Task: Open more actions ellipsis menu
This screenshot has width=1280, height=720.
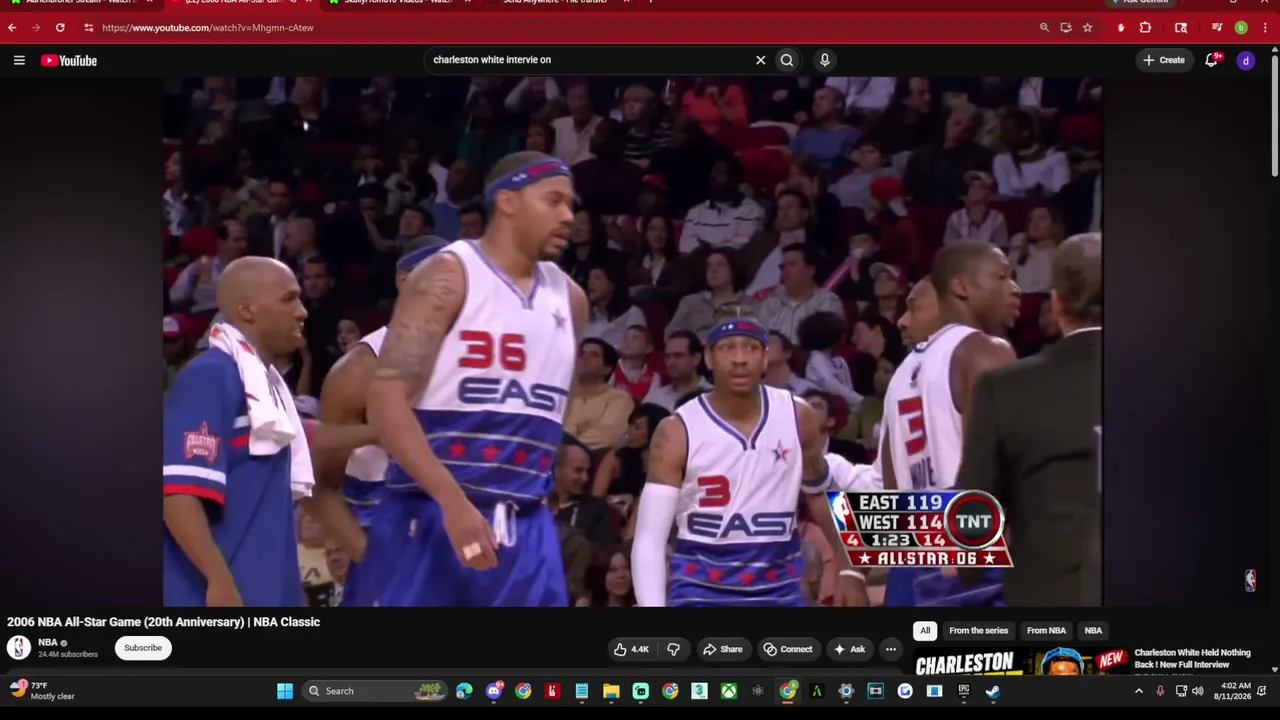Action: [890, 649]
